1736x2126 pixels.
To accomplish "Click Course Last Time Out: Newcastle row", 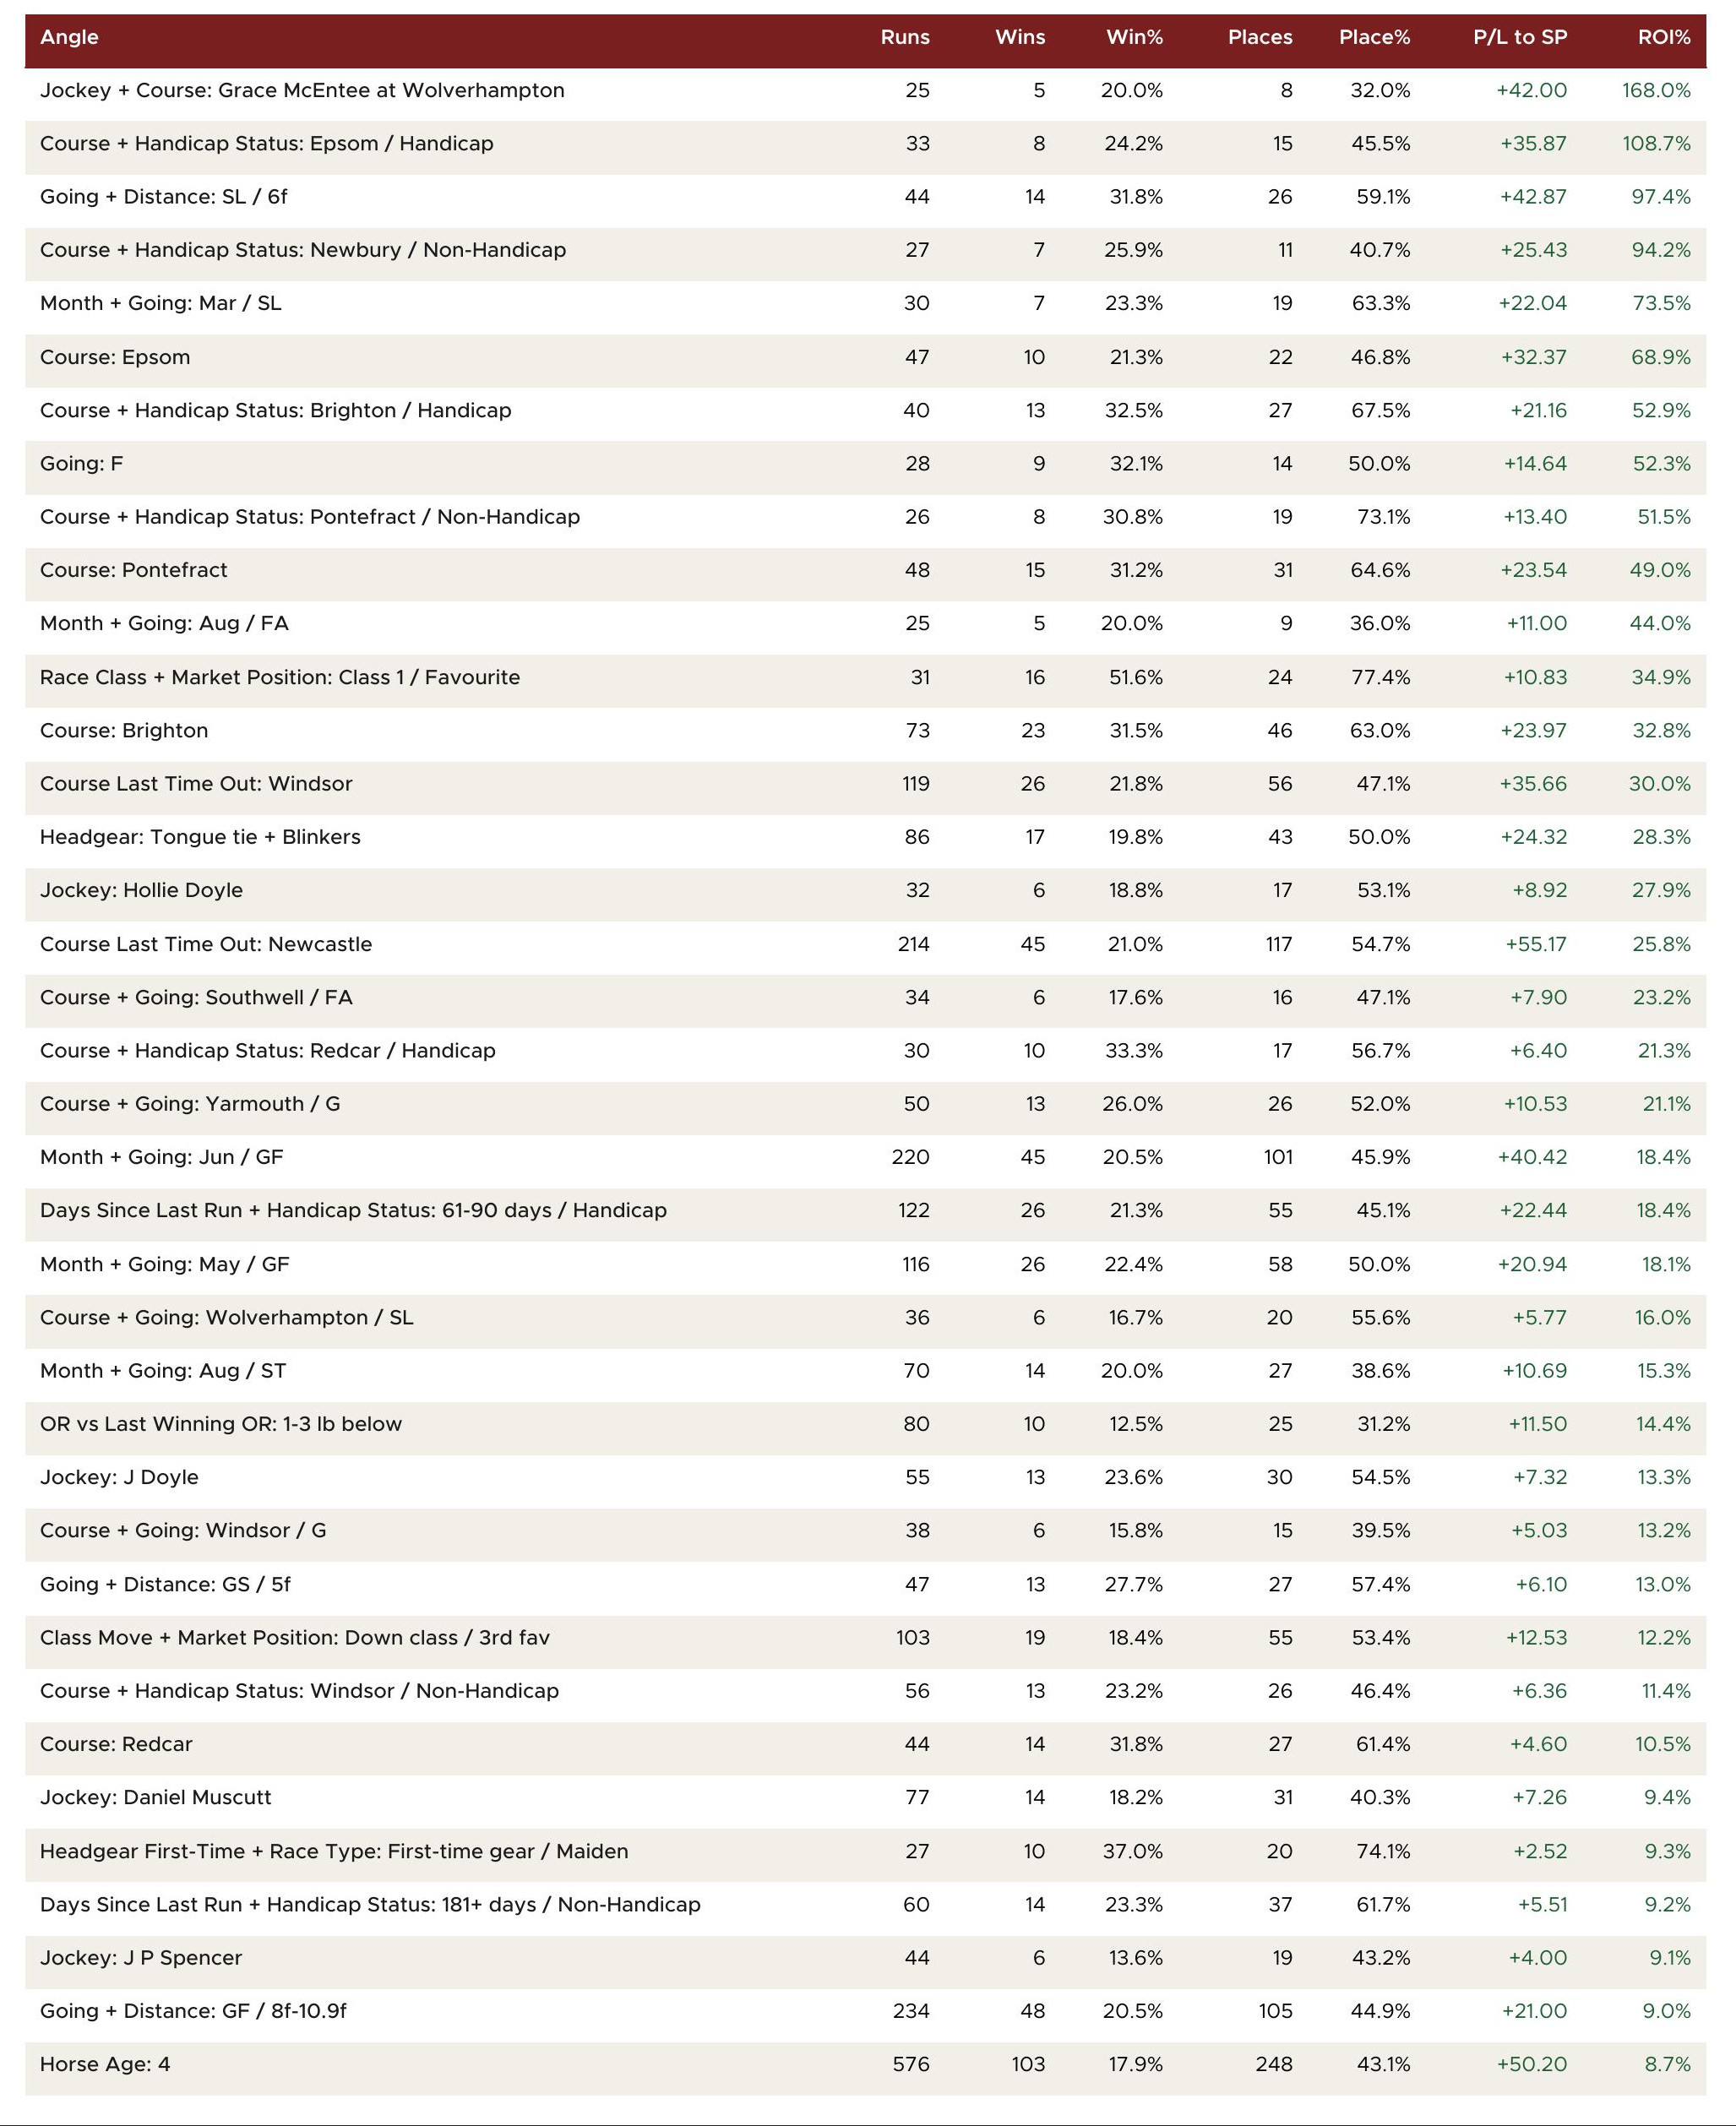I will 866,944.
